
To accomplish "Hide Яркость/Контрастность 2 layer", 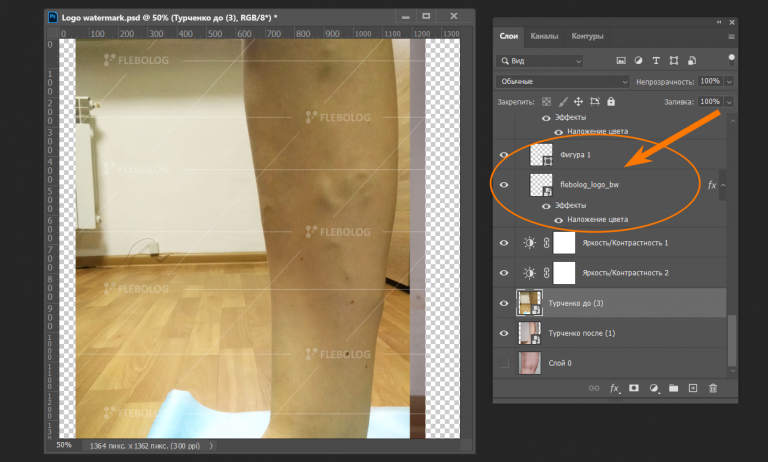I will 504,273.
